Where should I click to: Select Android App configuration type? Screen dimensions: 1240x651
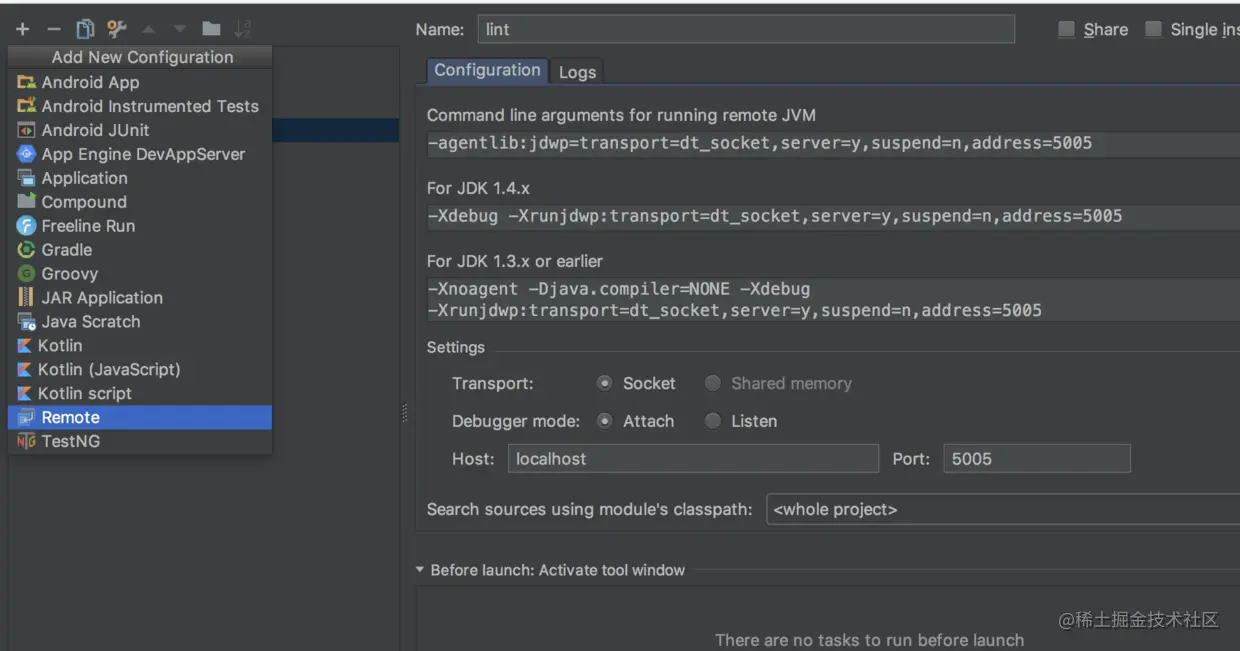[x=140, y=82]
